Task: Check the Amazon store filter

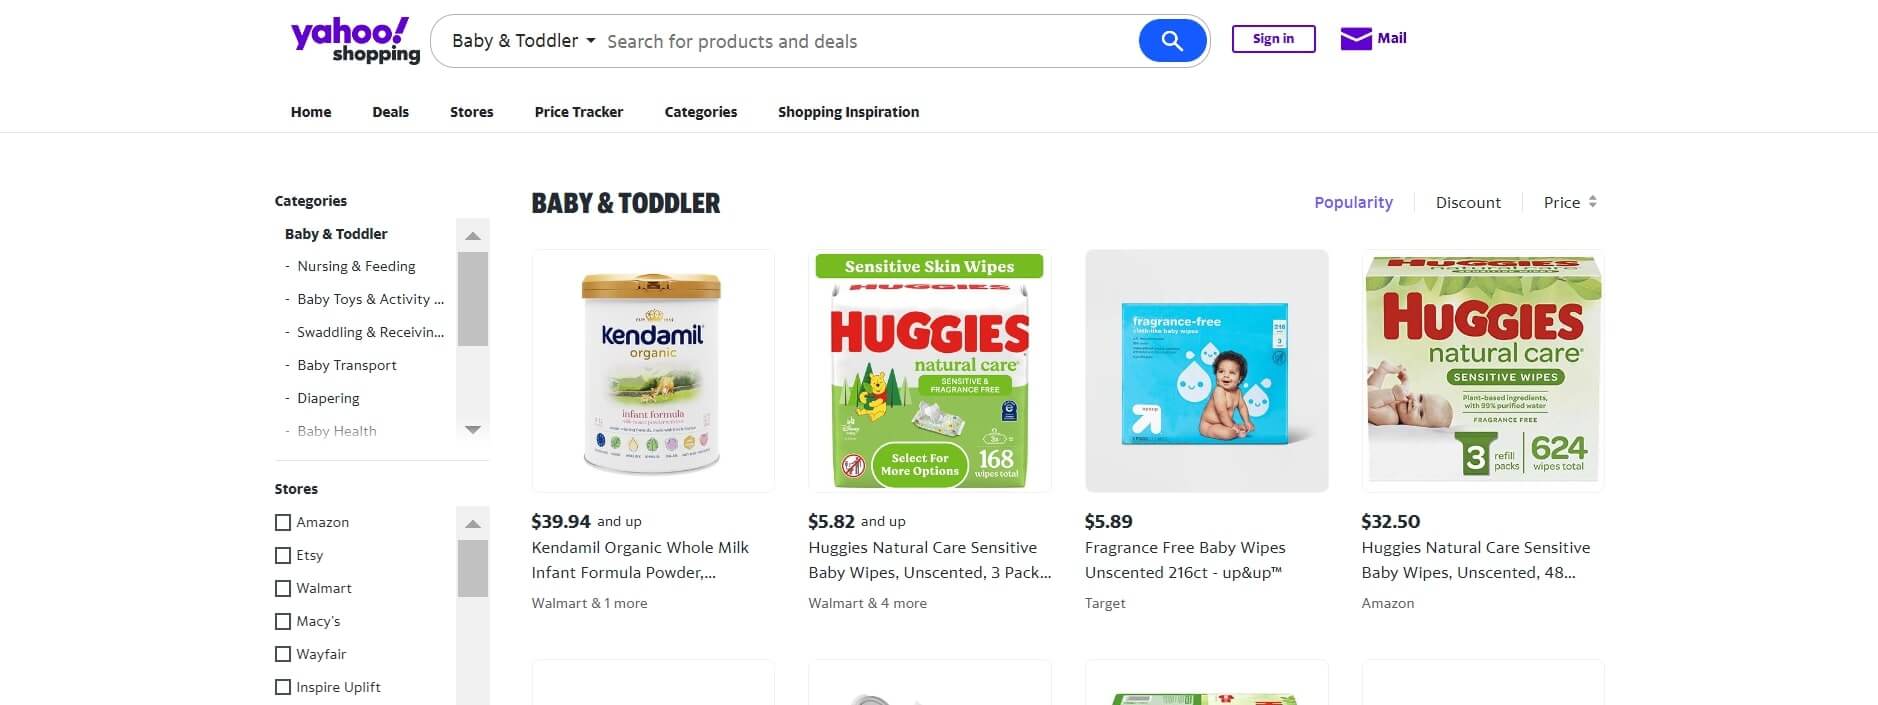Action: click(x=283, y=522)
